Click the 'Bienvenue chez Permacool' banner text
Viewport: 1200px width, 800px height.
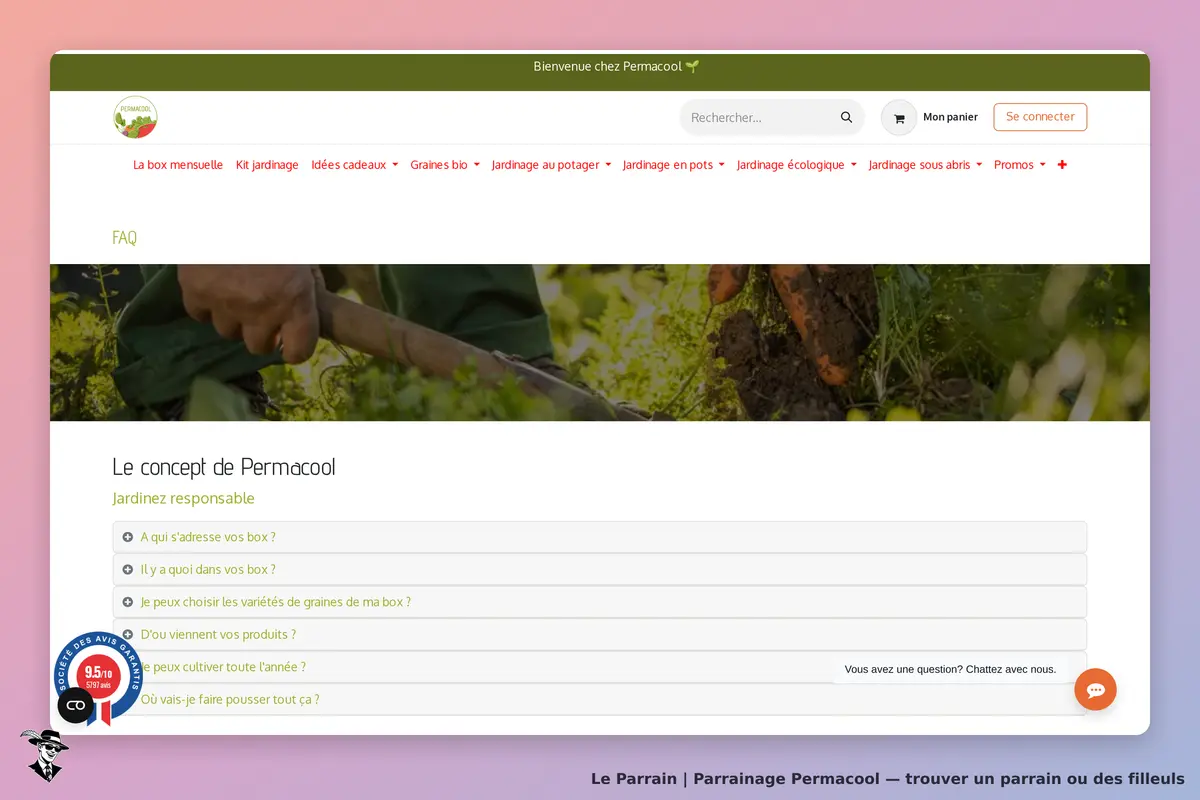pyautogui.click(x=616, y=67)
